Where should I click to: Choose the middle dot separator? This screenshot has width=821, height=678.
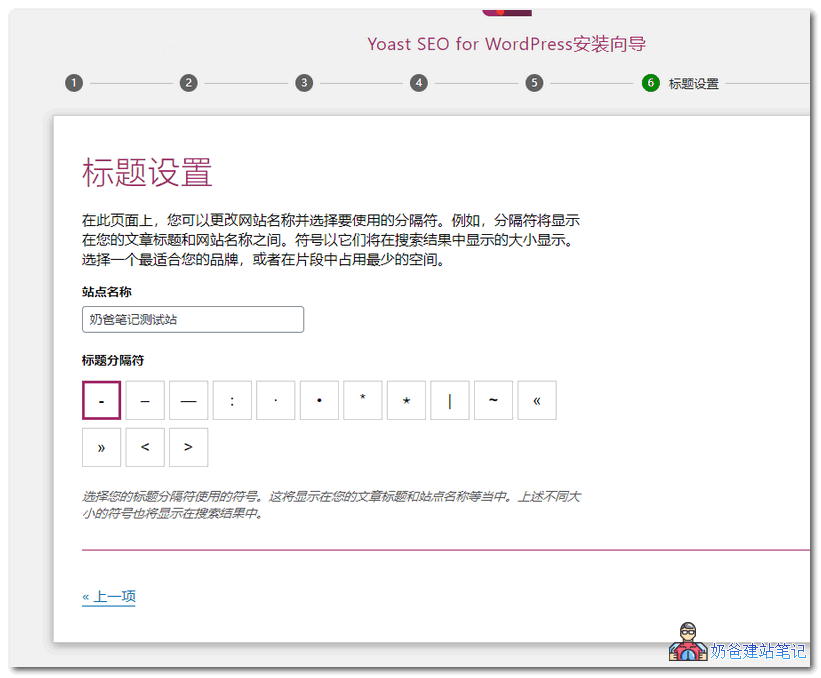coord(276,400)
